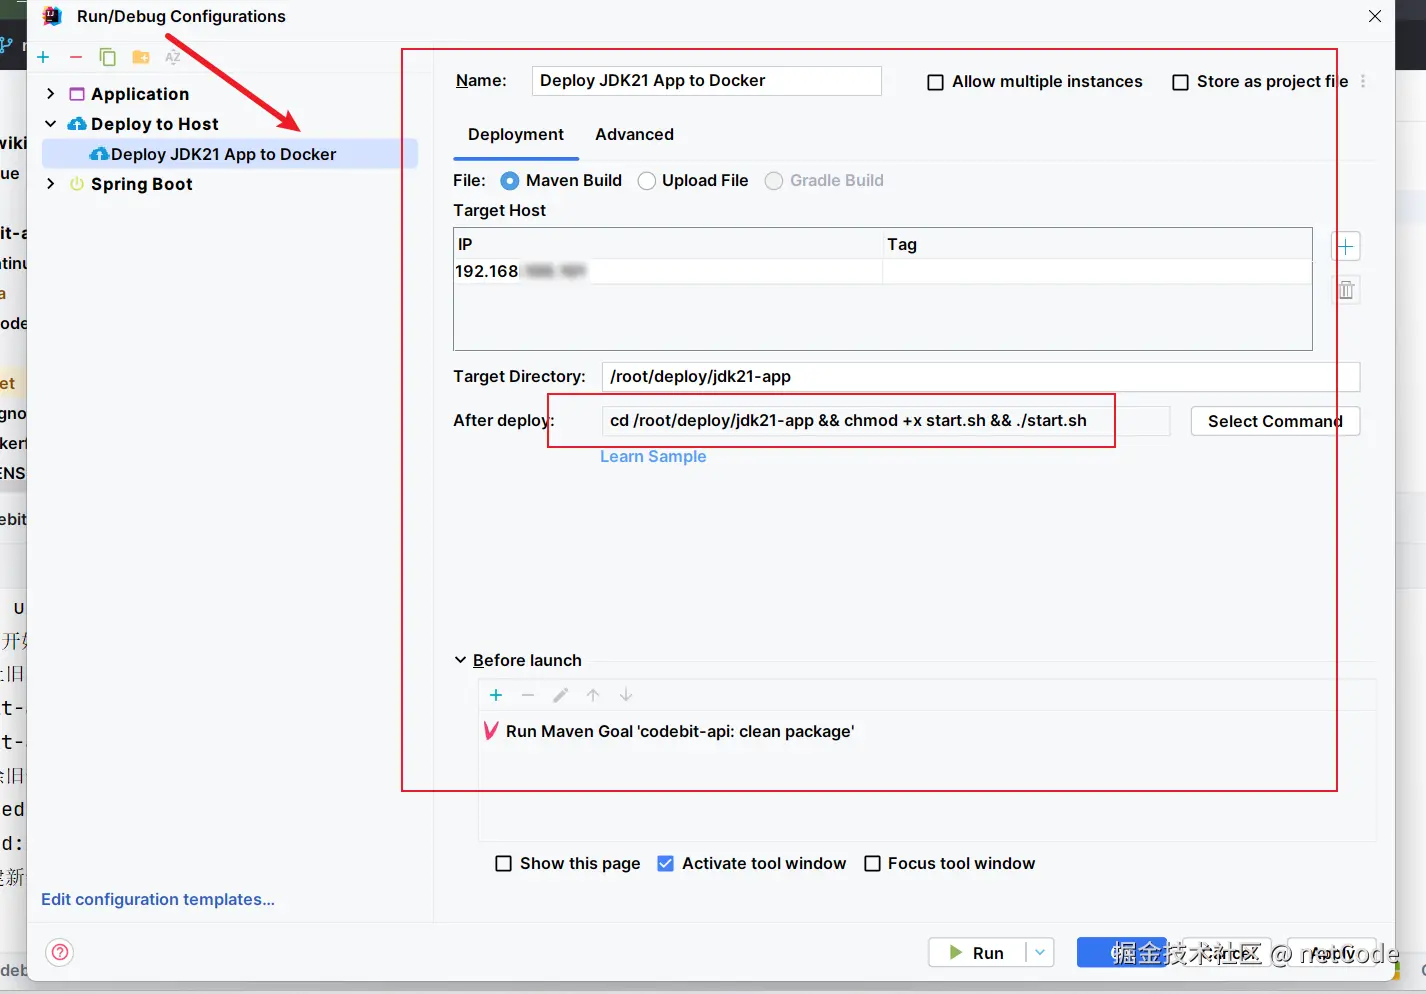Add a new target host row
The height and width of the screenshot is (994, 1426).
pyautogui.click(x=1346, y=246)
